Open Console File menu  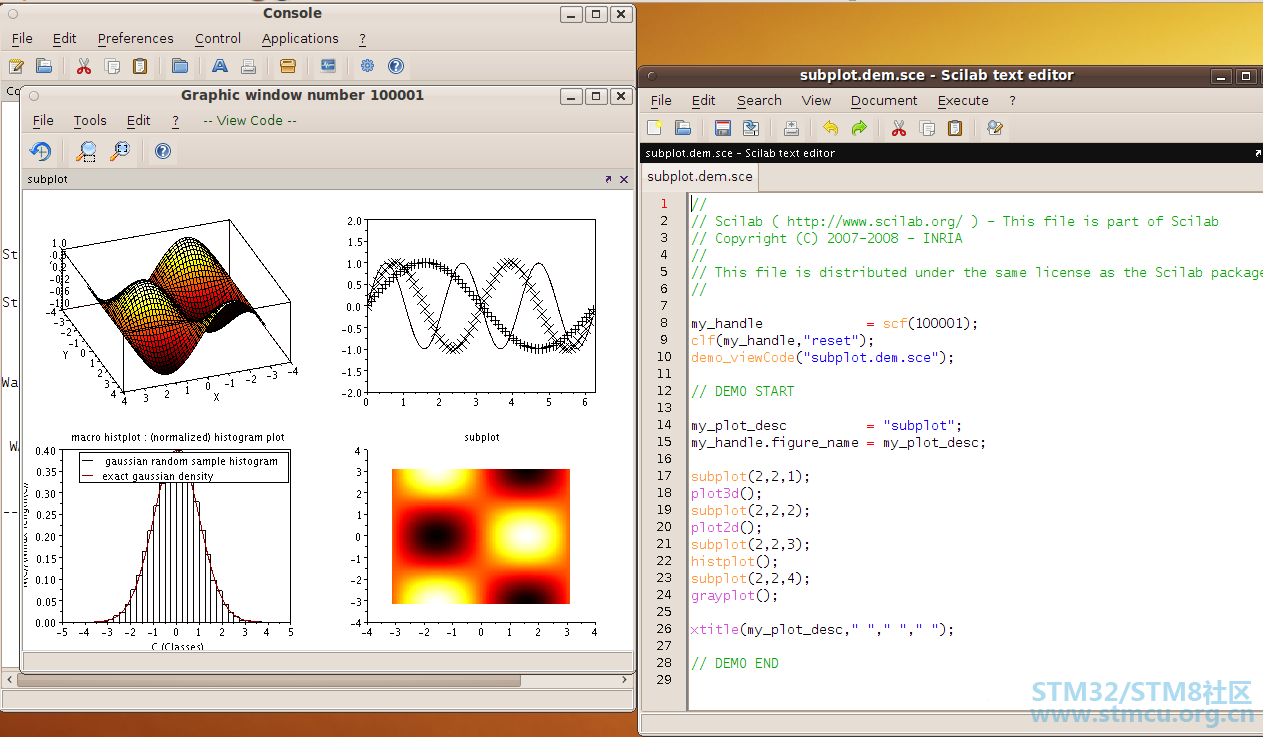coord(22,38)
